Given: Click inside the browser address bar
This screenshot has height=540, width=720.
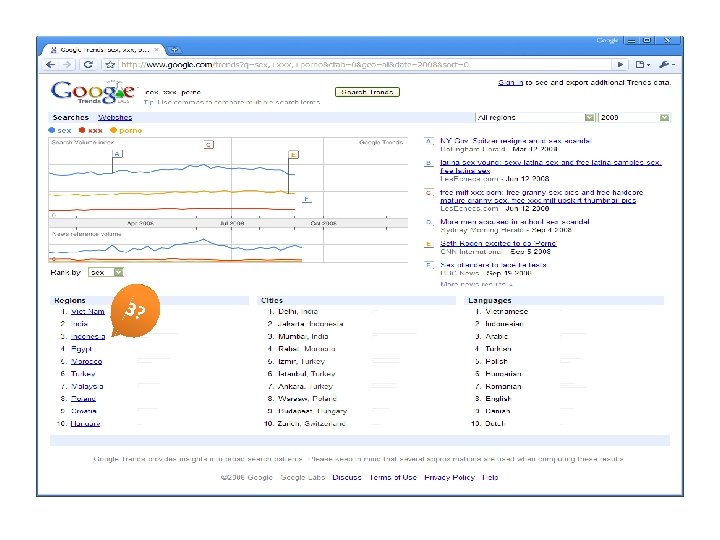Looking at the screenshot, I should pos(363,65).
